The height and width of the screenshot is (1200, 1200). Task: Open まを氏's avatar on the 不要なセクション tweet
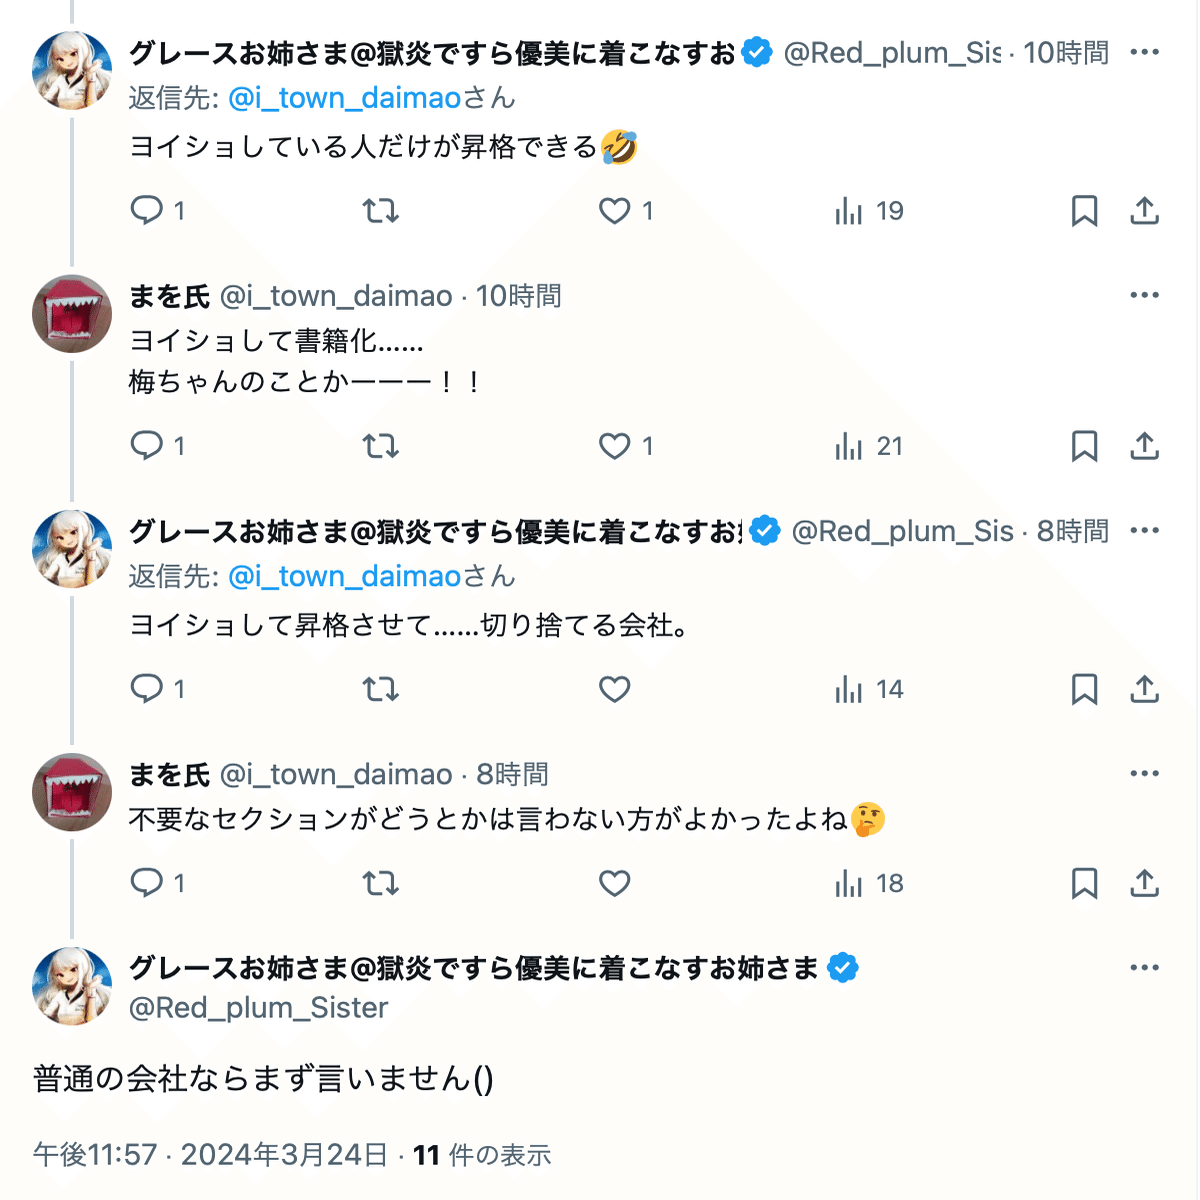72,792
